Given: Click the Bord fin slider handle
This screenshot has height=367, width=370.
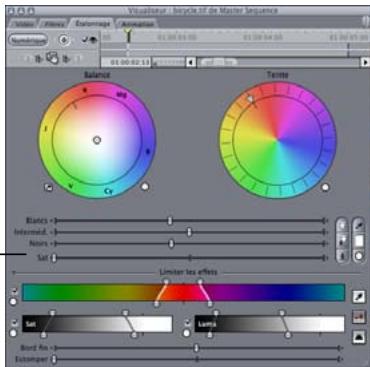Looking at the screenshot, I should (x=196, y=348).
